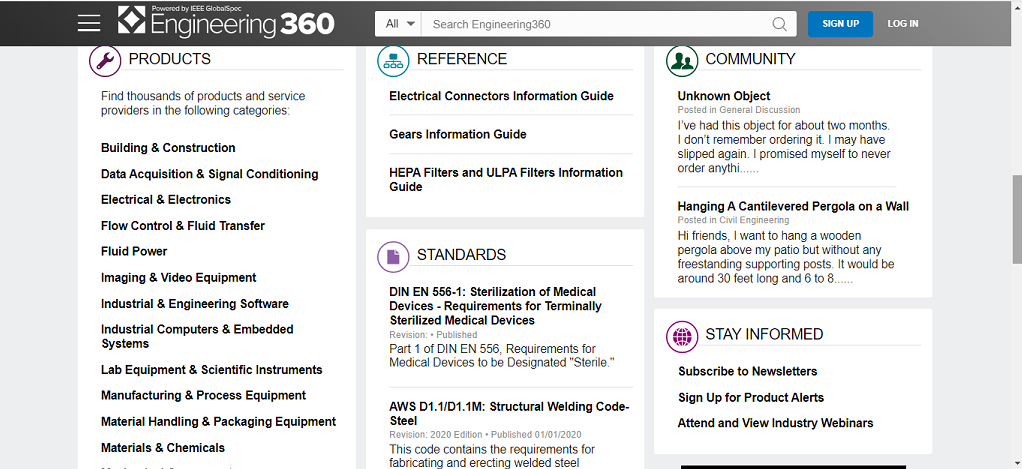The height and width of the screenshot is (469, 1022).
Task: Open the Building & Construction category
Action: pyautogui.click(x=168, y=148)
